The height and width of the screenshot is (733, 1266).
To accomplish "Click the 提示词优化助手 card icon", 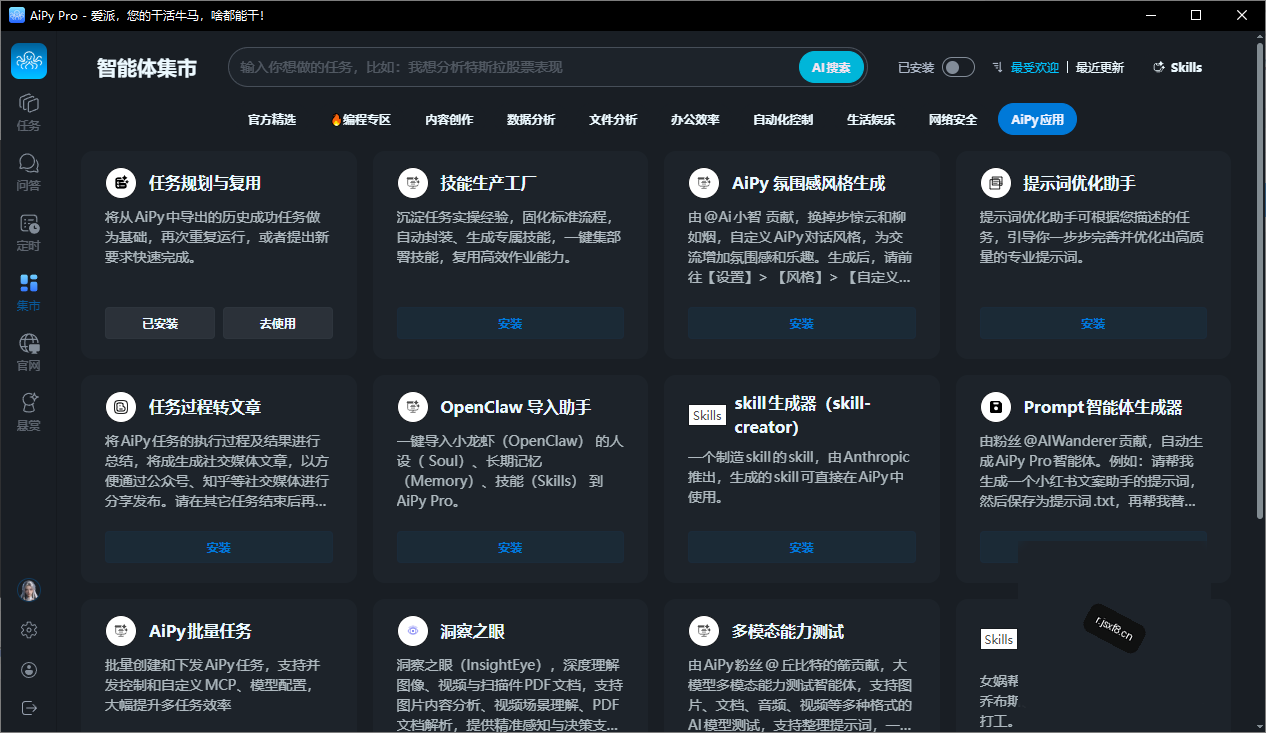I will 995,183.
